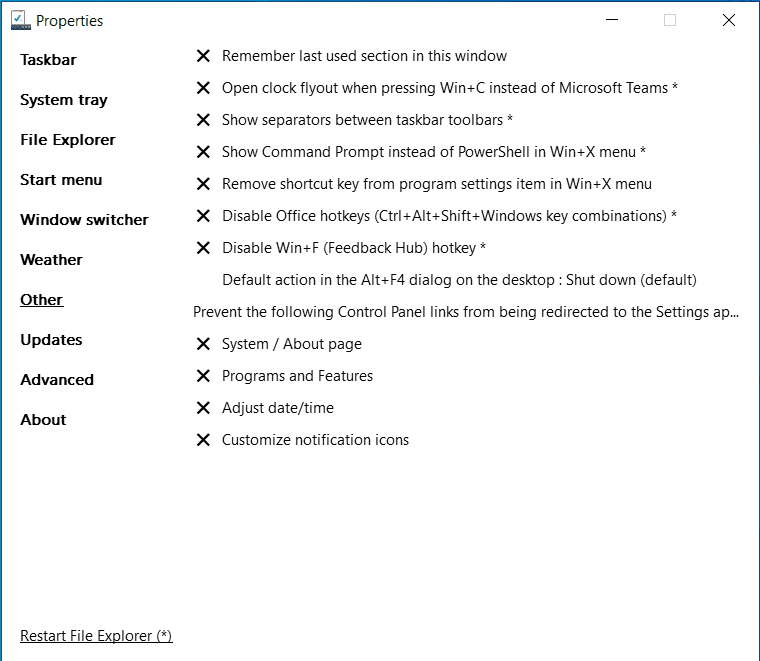Open the Taskbar section
This screenshot has width=760, height=661.
pos(48,60)
